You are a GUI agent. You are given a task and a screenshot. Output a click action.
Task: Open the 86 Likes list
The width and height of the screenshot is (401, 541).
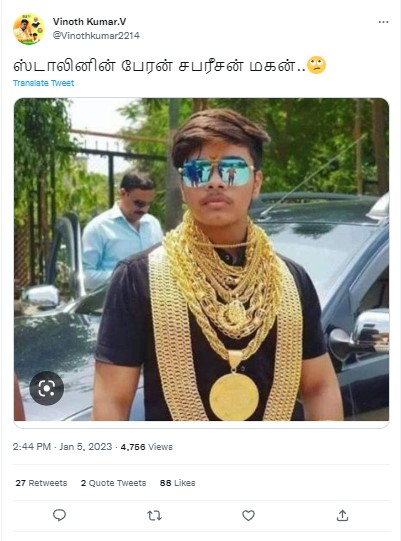click(x=177, y=483)
